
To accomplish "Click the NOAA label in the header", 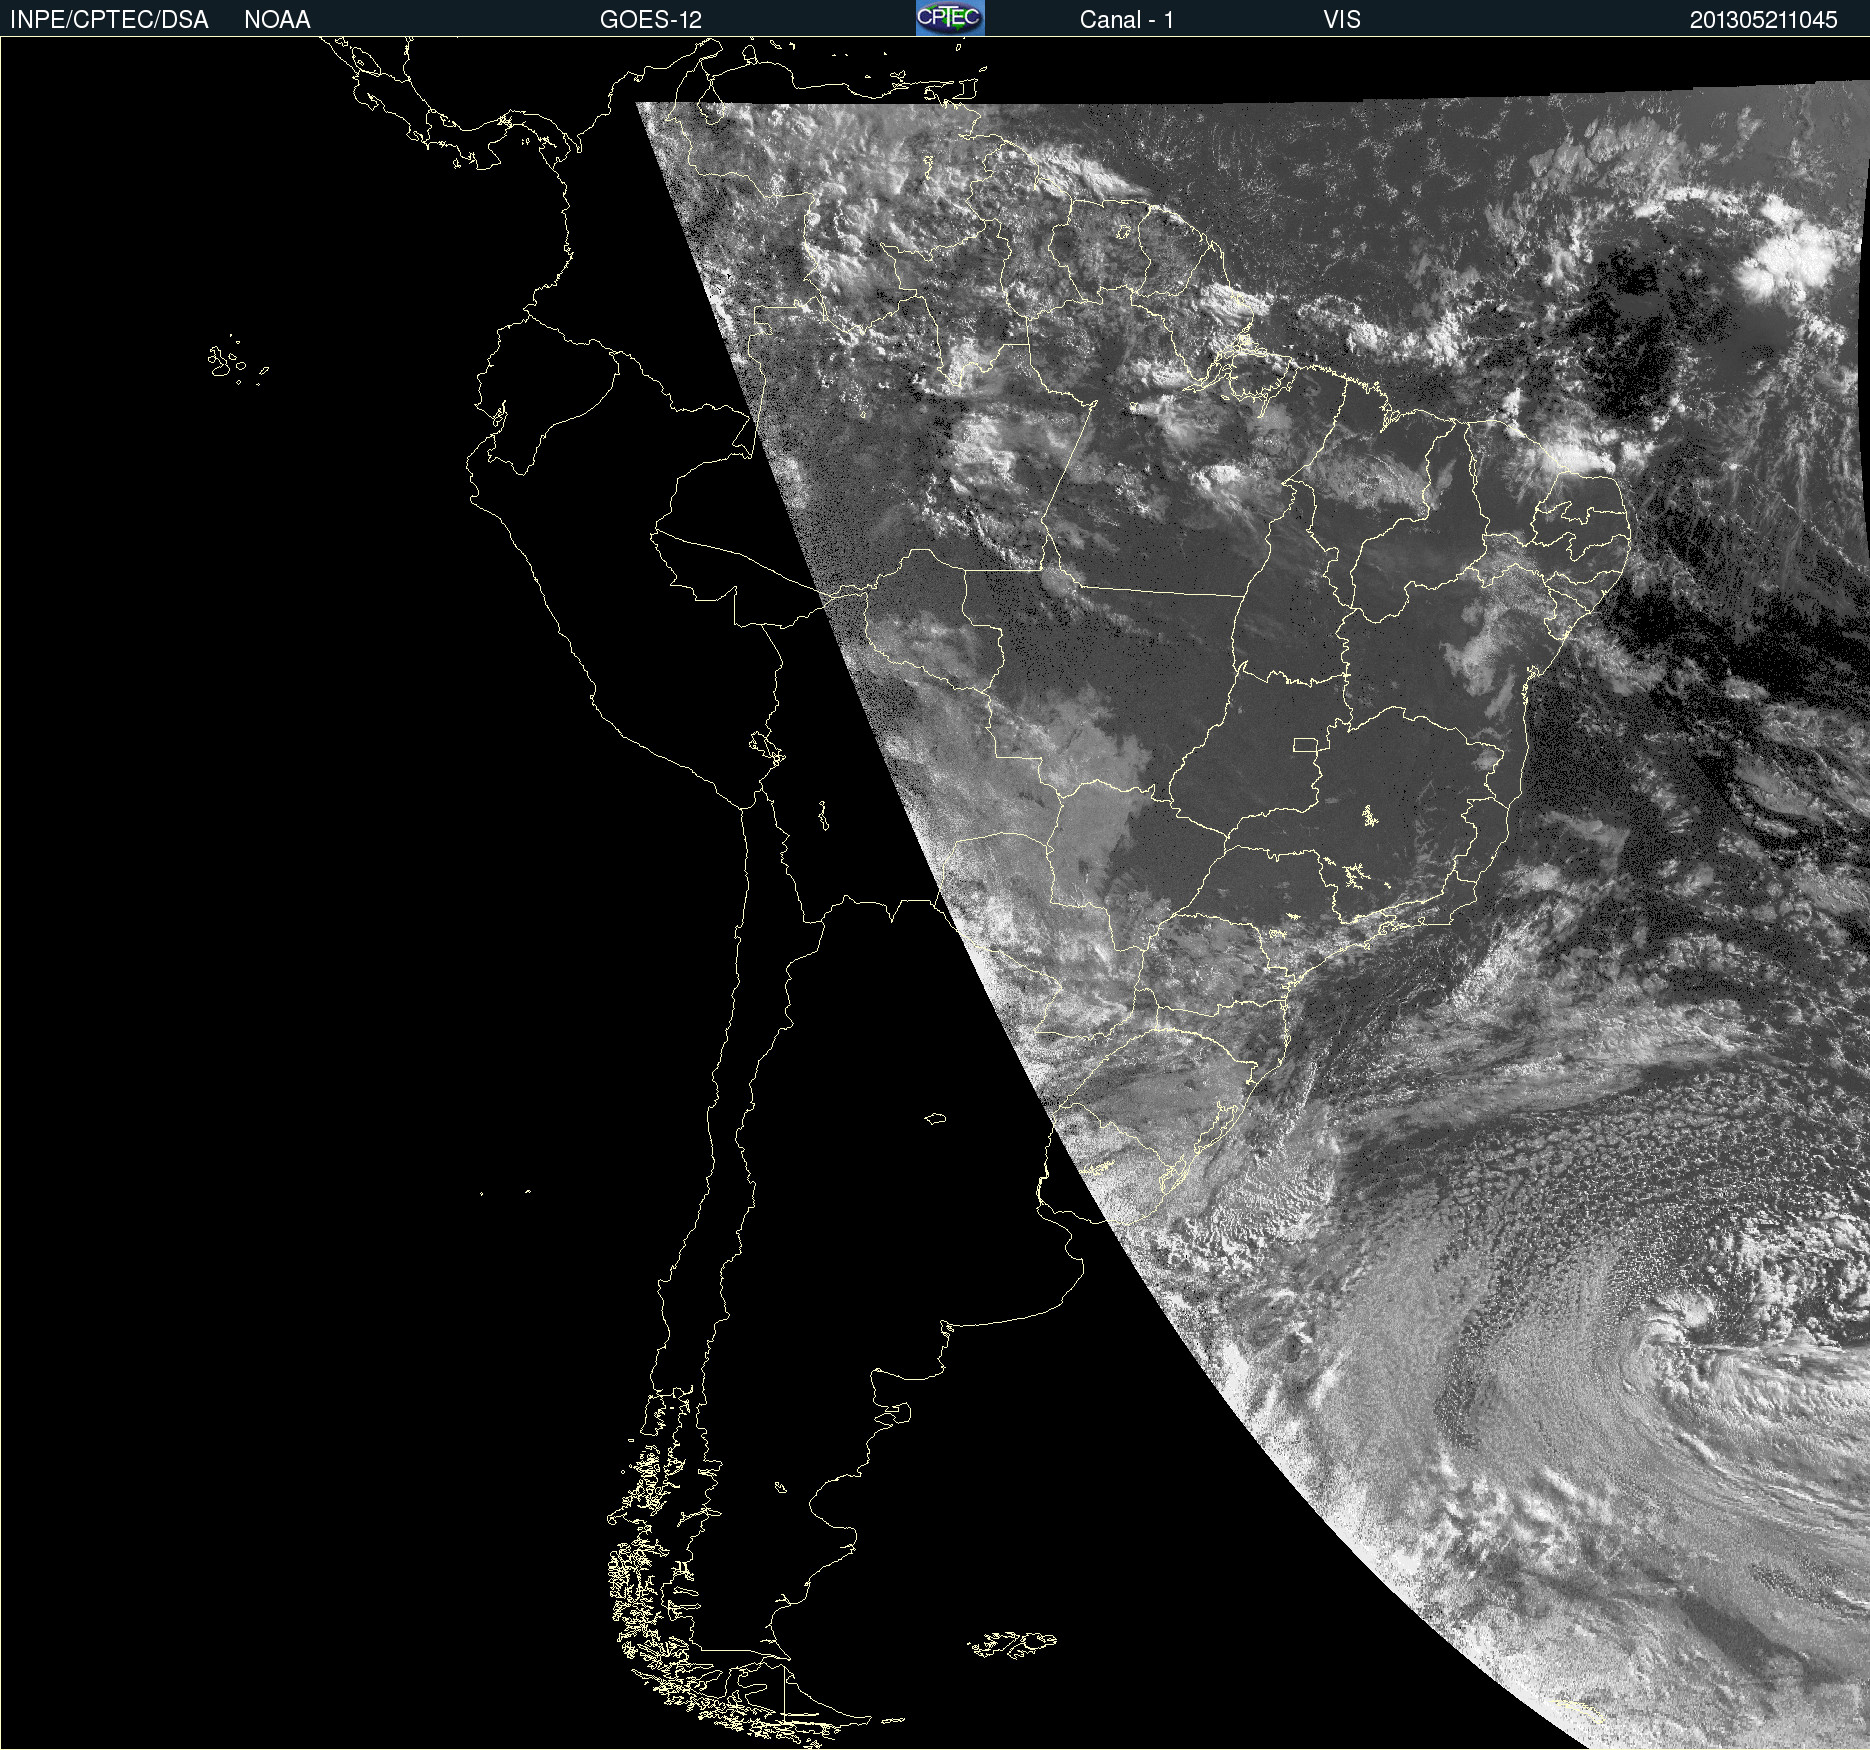I will pyautogui.click(x=277, y=20).
